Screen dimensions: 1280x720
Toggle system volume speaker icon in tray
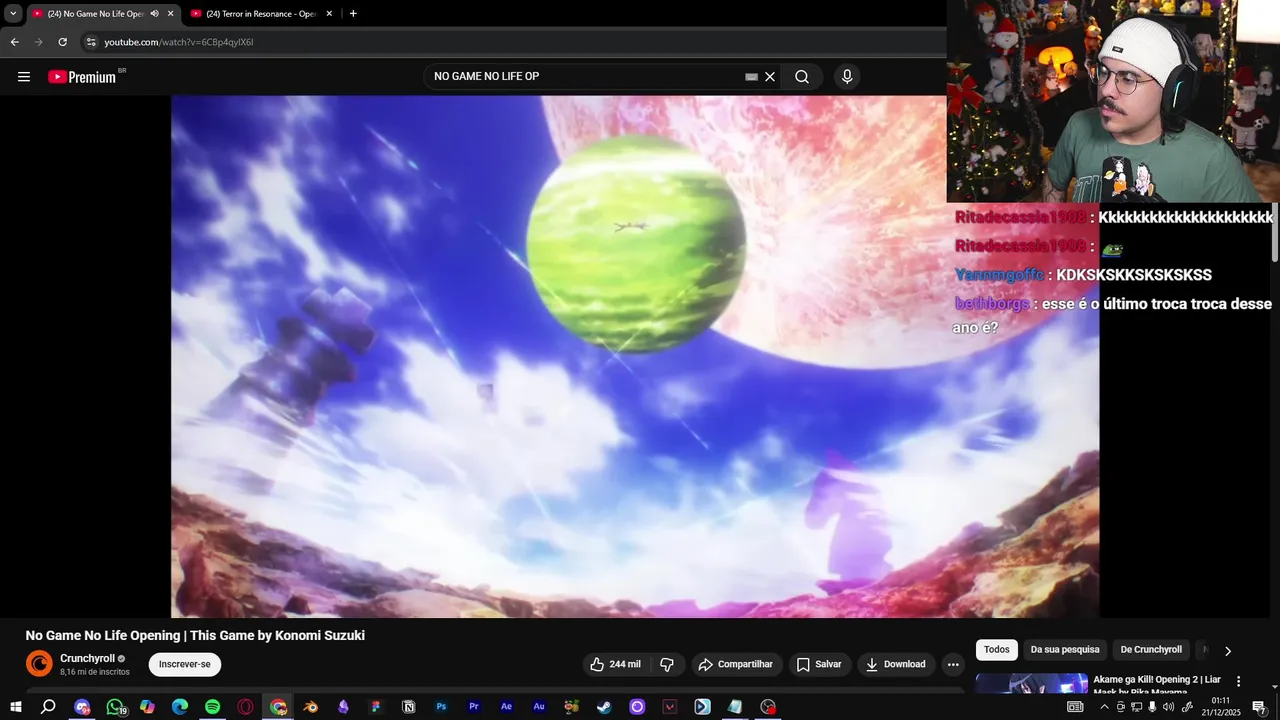pyautogui.click(x=1167, y=707)
